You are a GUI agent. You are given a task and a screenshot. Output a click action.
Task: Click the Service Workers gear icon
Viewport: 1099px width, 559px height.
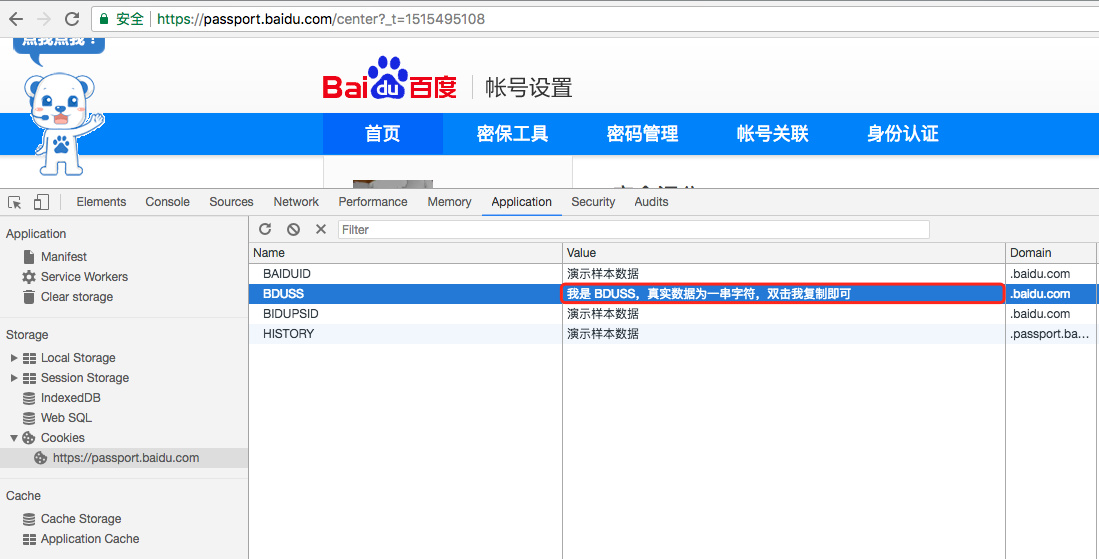(x=29, y=277)
